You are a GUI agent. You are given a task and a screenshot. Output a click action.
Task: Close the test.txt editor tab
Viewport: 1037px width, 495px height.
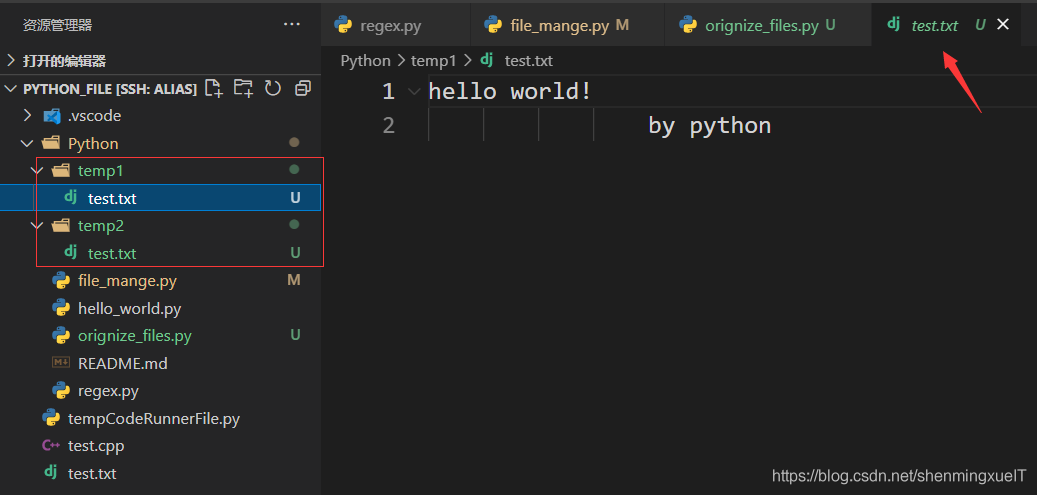pyautogui.click(x=1003, y=24)
